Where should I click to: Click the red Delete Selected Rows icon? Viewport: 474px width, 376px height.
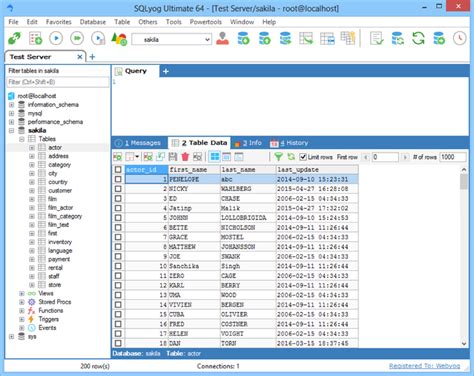click(185, 156)
